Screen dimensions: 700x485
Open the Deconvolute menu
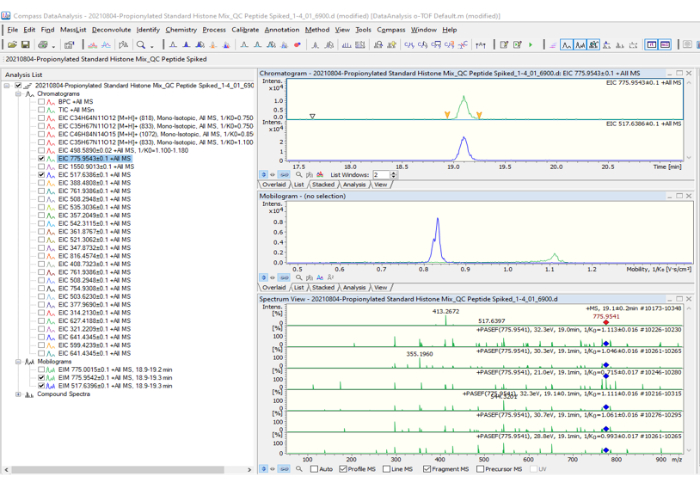112,30
